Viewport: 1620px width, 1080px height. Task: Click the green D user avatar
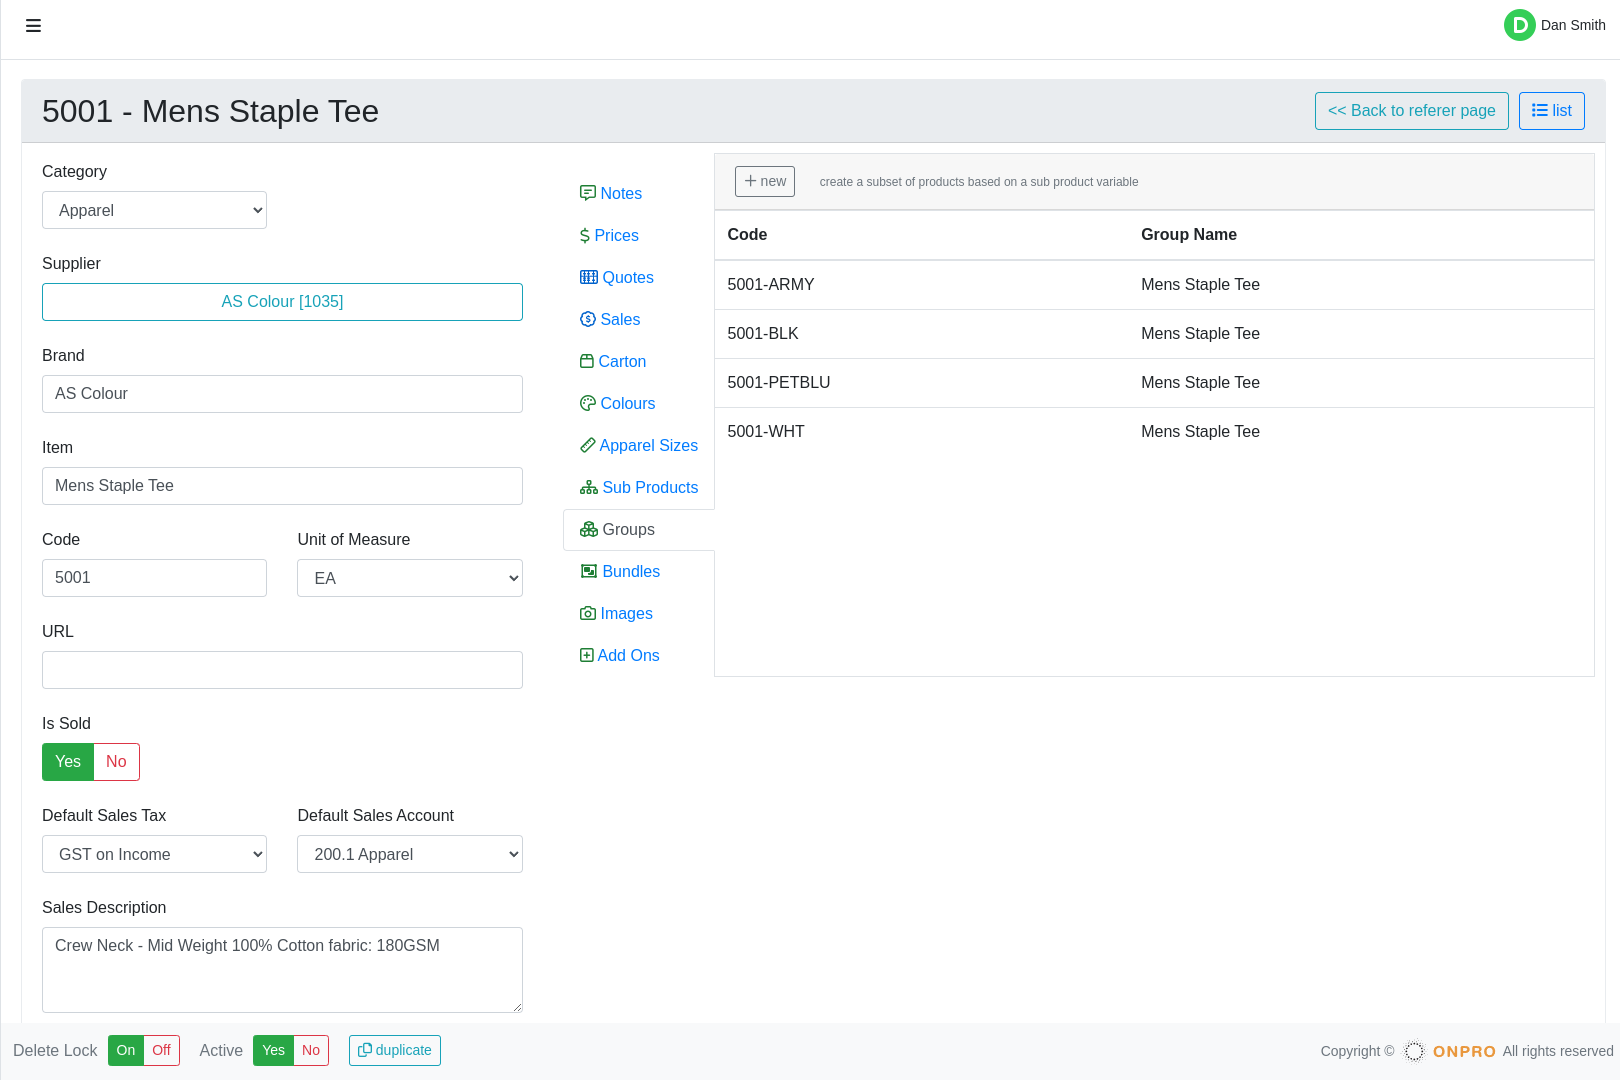click(x=1519, y=25)
